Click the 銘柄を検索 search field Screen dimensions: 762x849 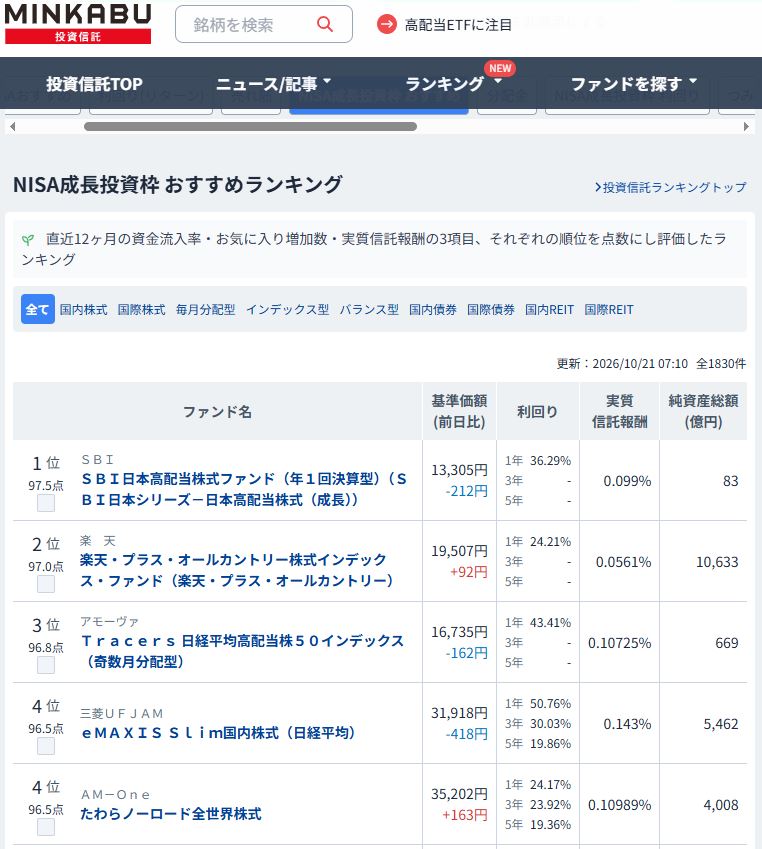click(x=264, y=24)
